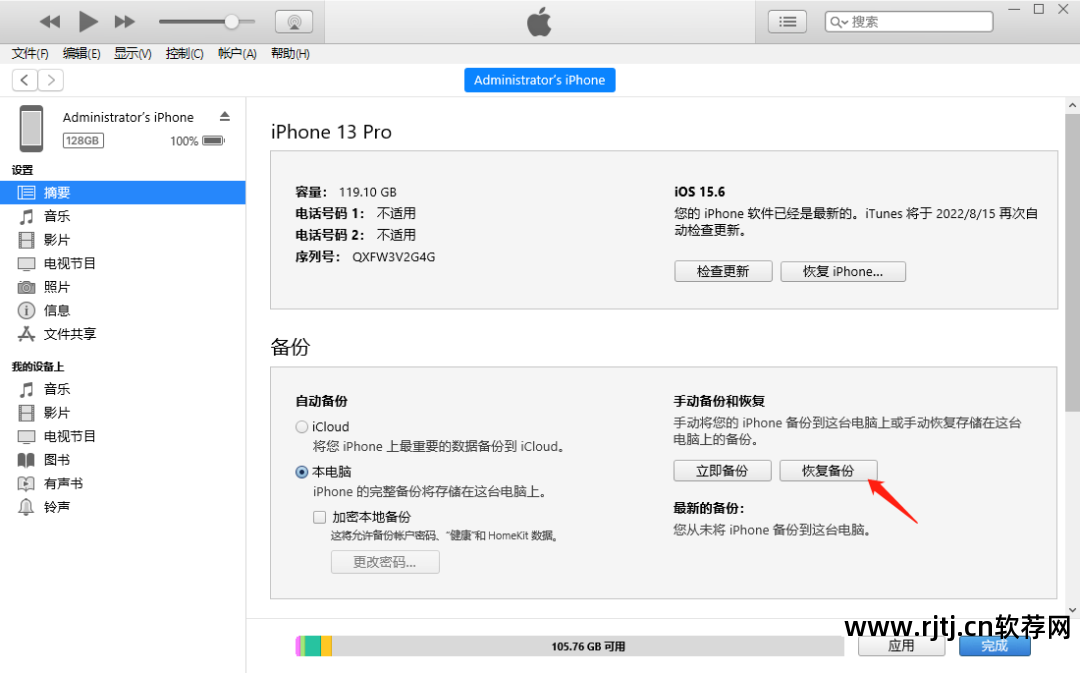This screenshot has height=673, width=1080.
Task: Click the scrollbar up arrow
Action: (1072, 105)
